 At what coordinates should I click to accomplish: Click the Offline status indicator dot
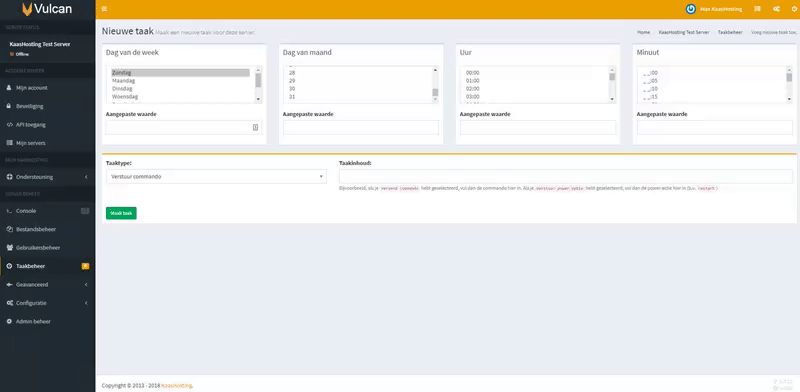(11, 54)
